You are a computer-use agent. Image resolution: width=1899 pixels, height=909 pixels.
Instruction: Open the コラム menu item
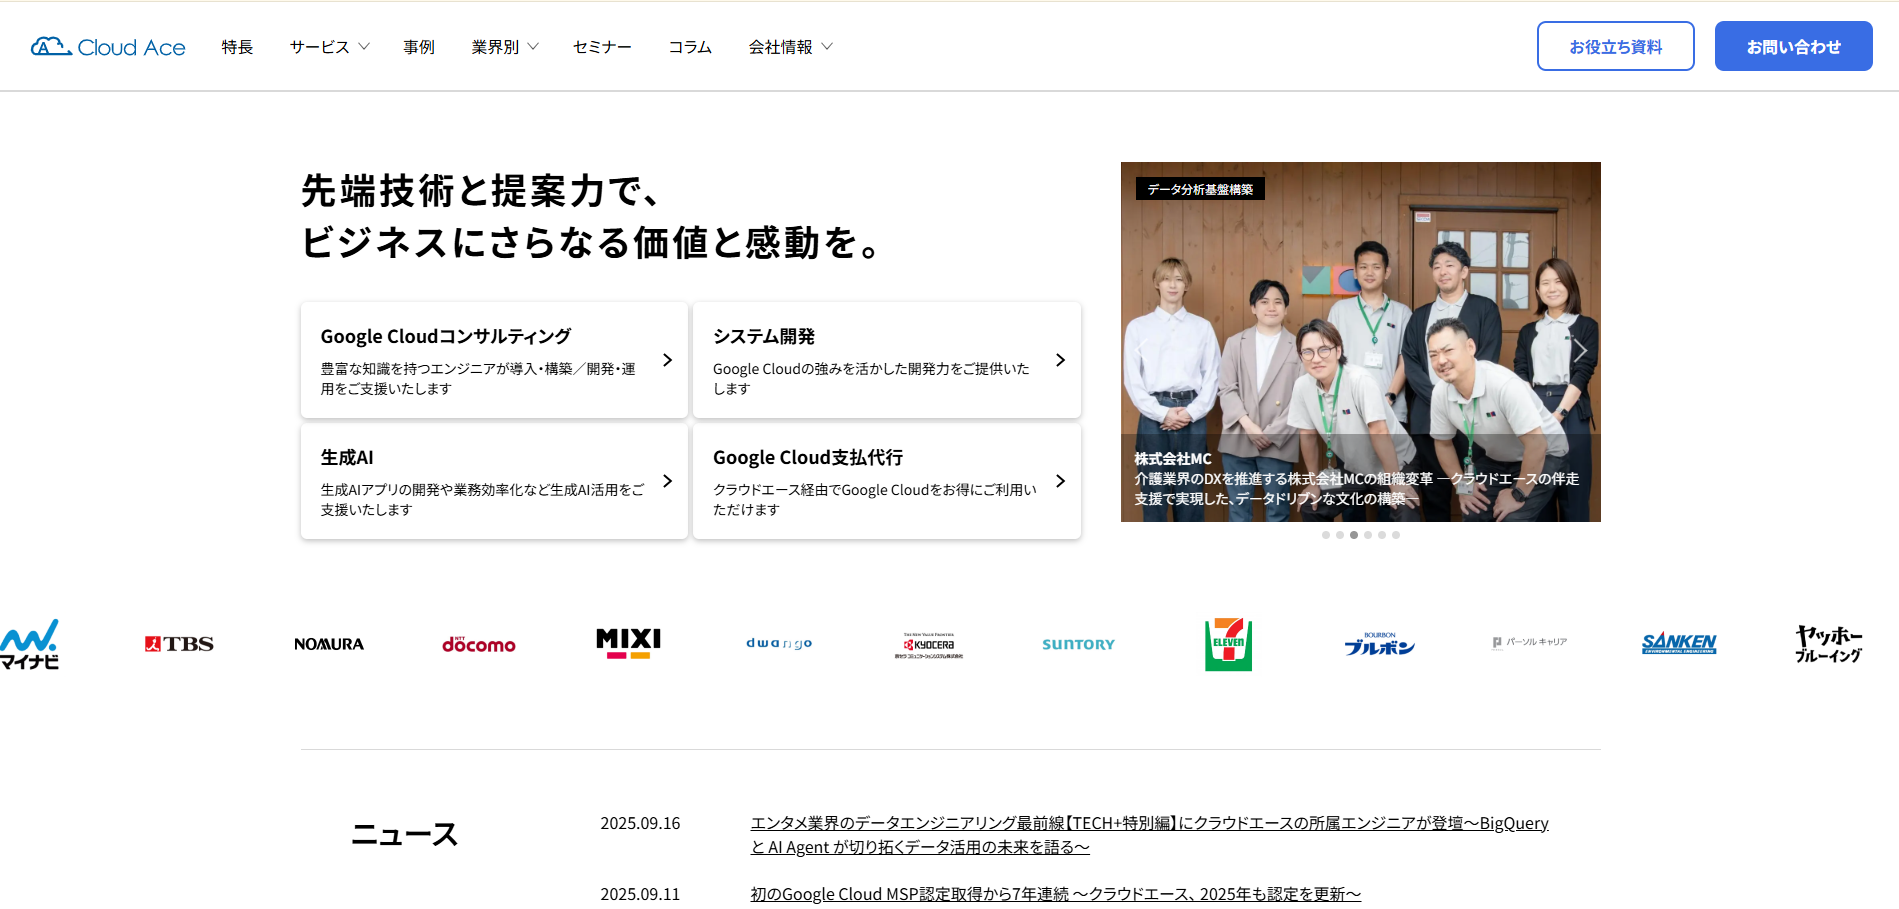pos(690,47)
